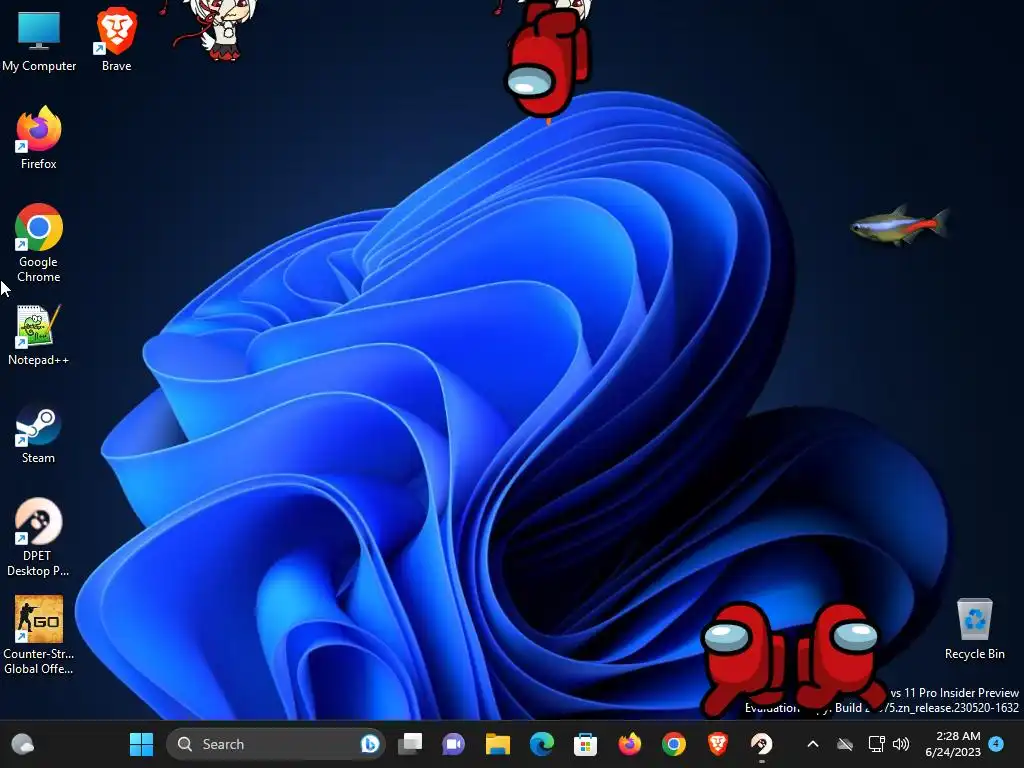Open the notification badge showing 4
This screenshot has width=1024, height=768.
[996, 743]
